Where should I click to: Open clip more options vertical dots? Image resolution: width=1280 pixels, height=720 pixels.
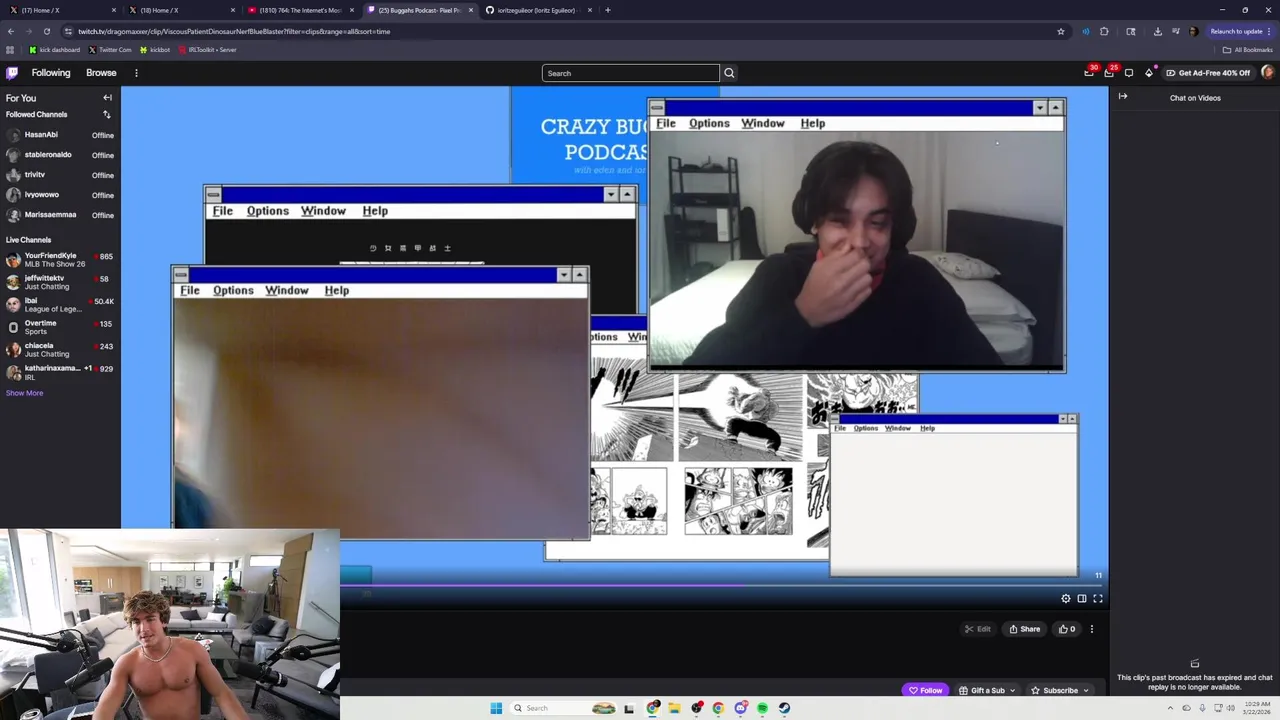click(x=1092, y=629)
